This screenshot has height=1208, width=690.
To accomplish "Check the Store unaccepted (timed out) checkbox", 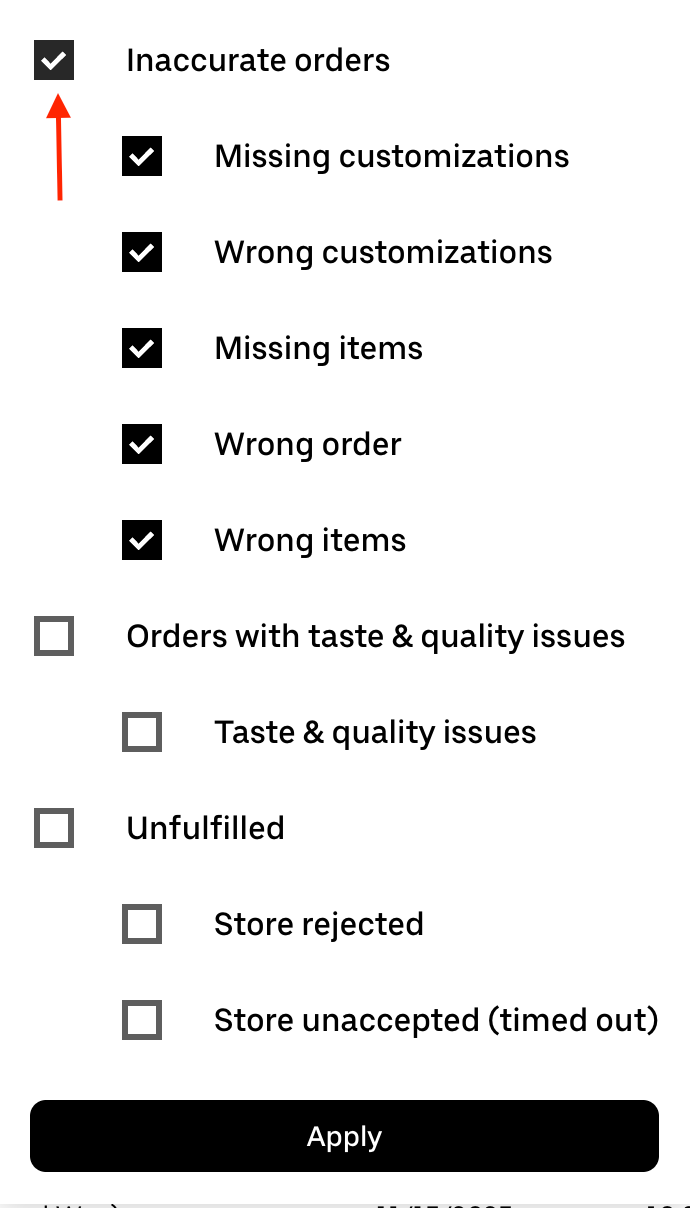I will pyautogui.click(x=141, y=1020).
